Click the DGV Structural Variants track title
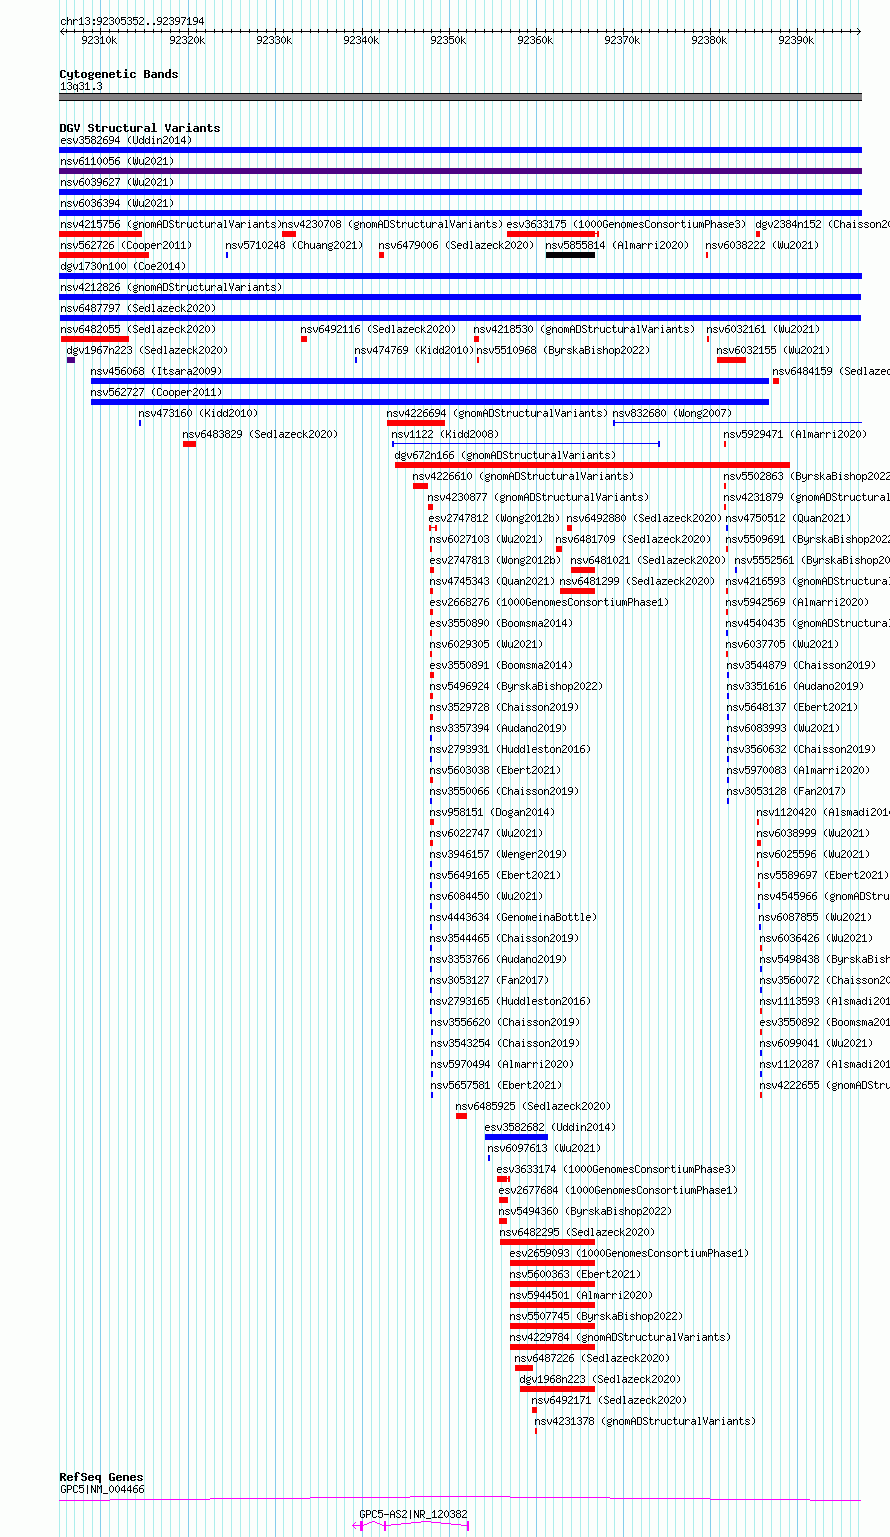The height and width of the screenshot is (1537, 890). [x=140, y=128]
